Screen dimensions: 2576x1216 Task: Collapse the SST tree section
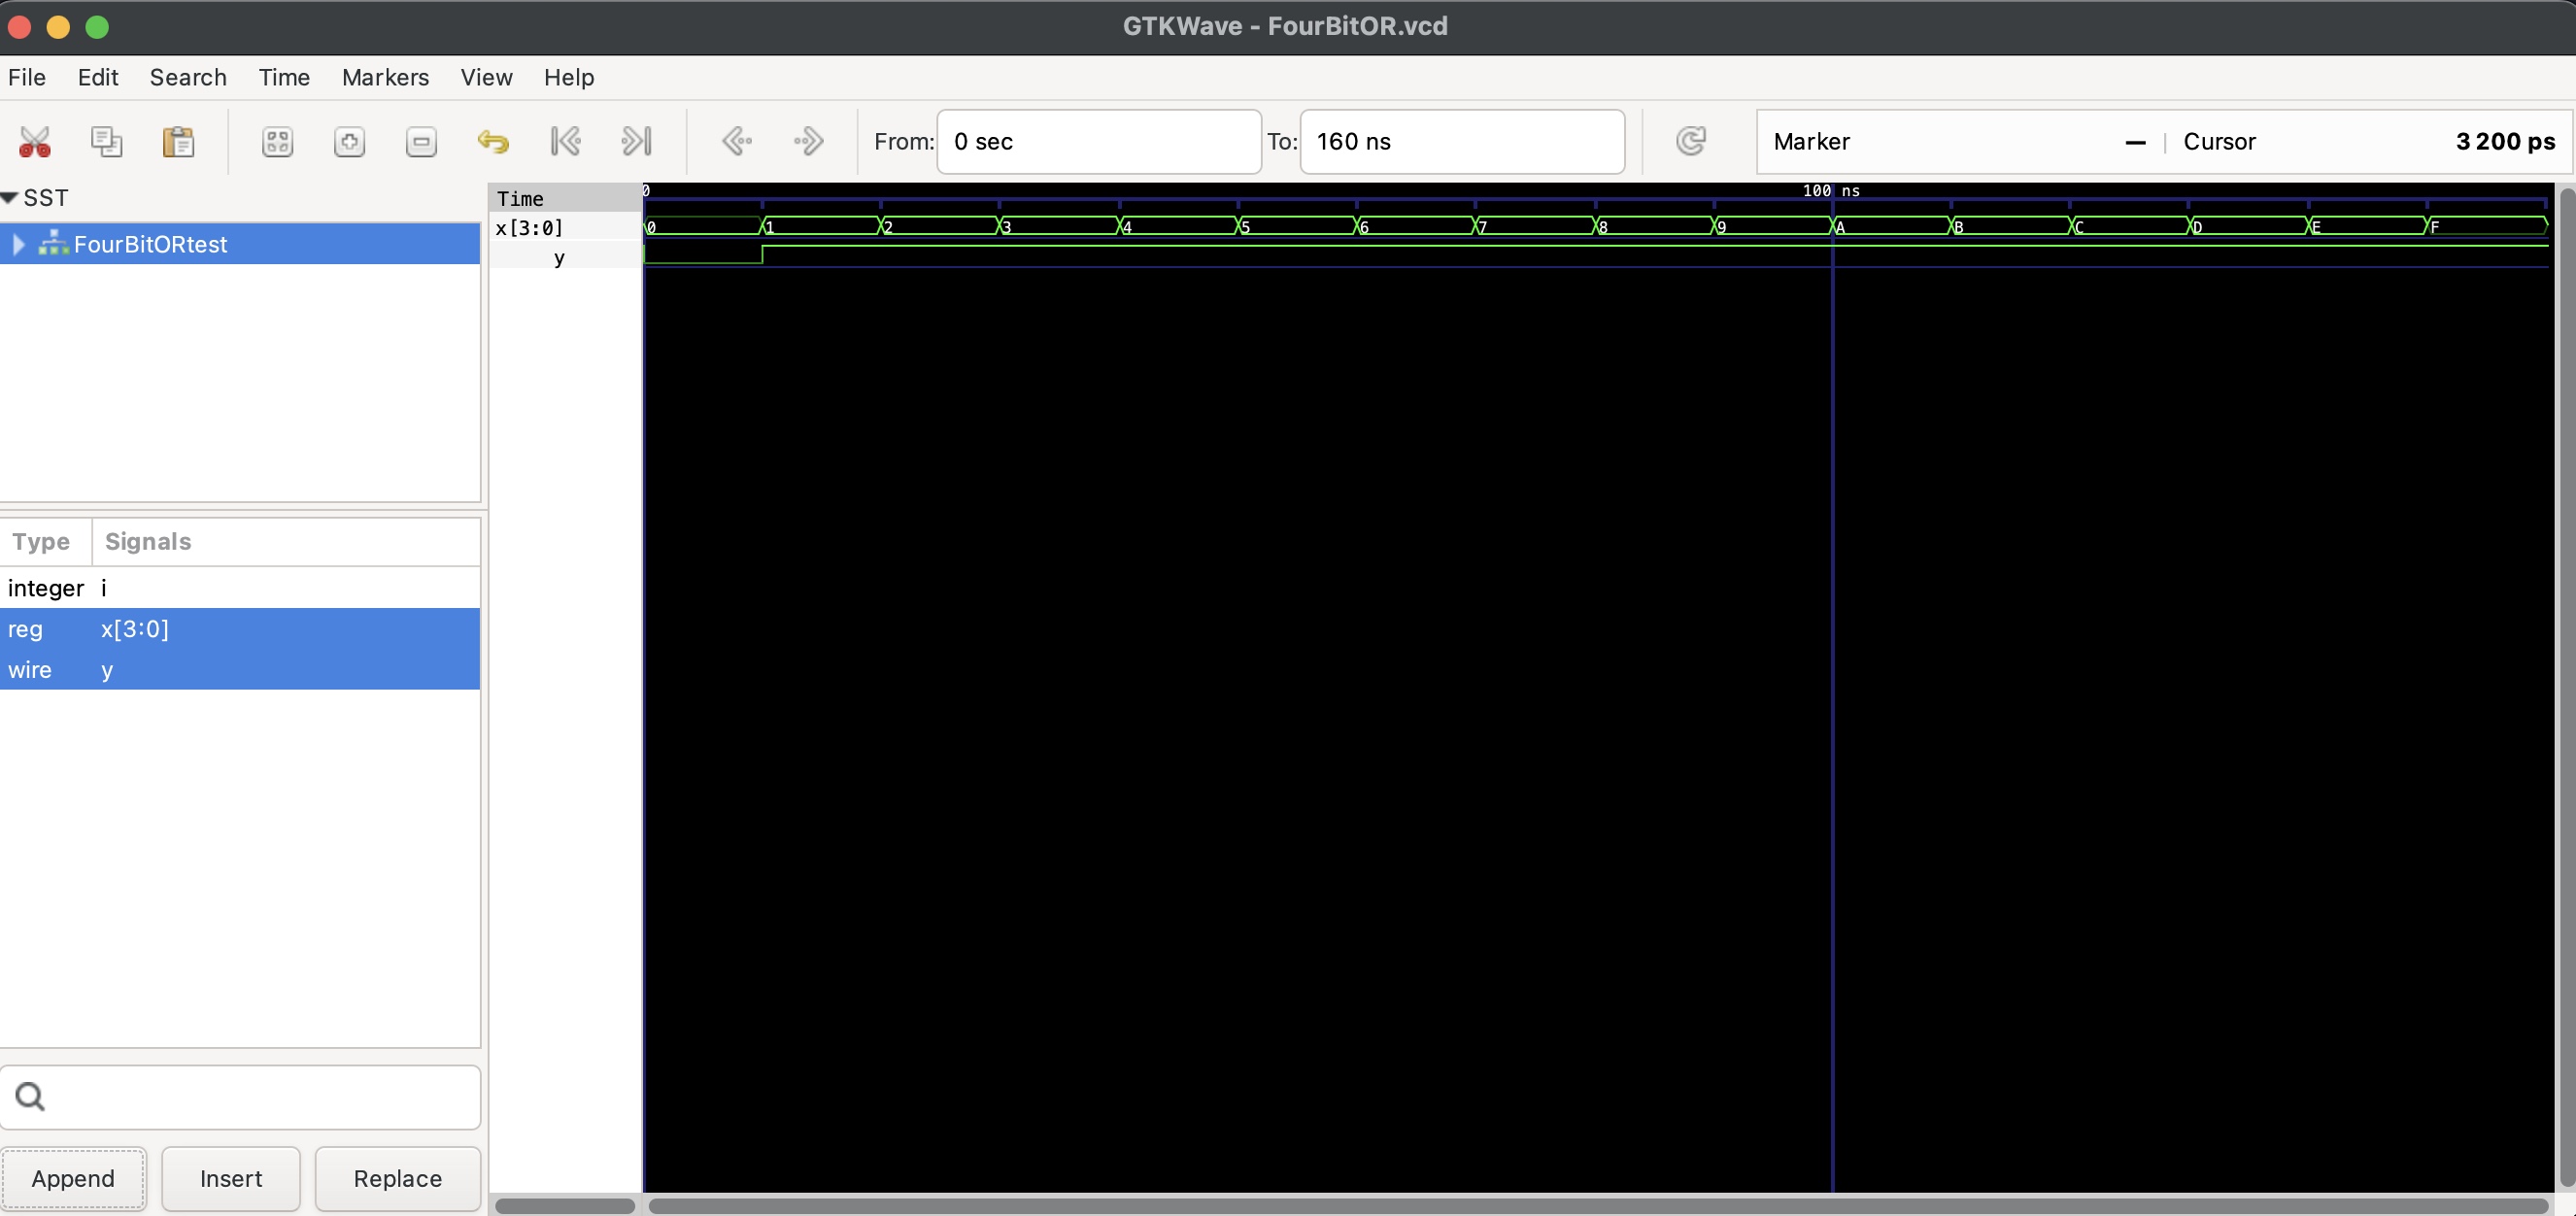click(x=10, y=197)
